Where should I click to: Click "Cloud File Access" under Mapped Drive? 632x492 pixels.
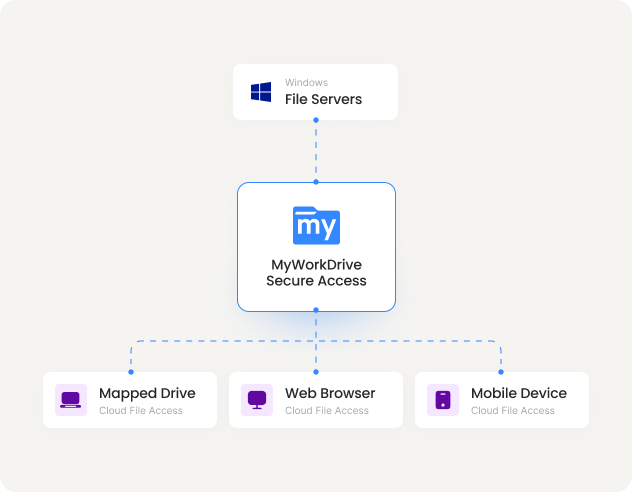tap(141, 411)
